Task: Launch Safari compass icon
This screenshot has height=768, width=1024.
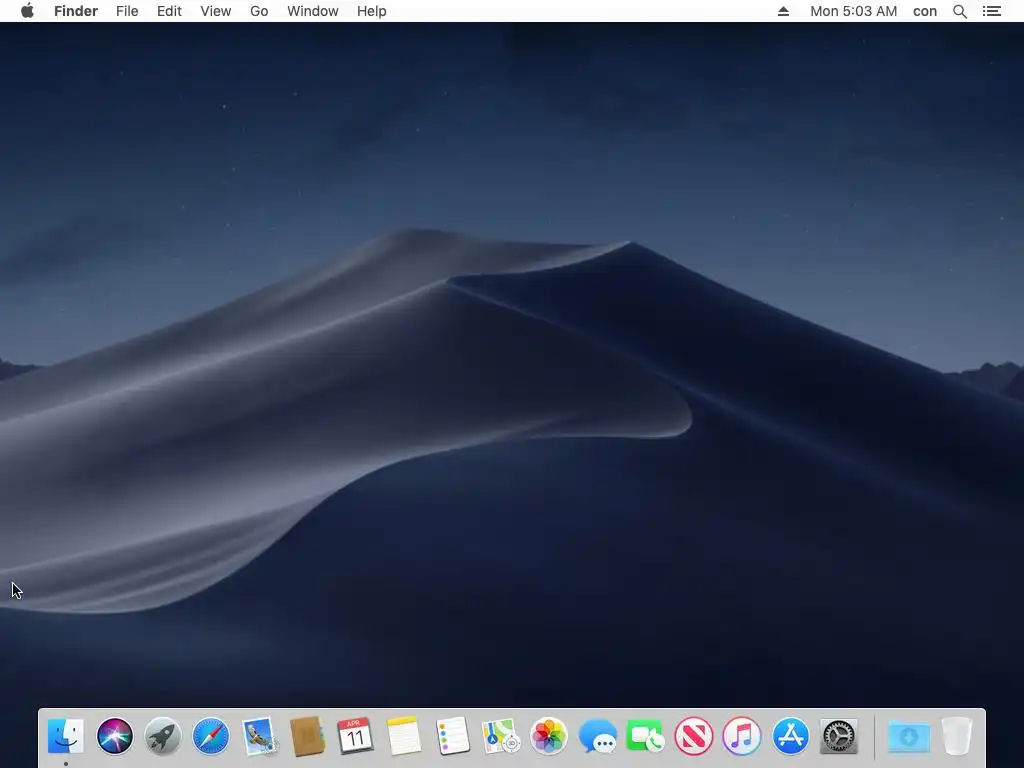Action: point(211,736)
